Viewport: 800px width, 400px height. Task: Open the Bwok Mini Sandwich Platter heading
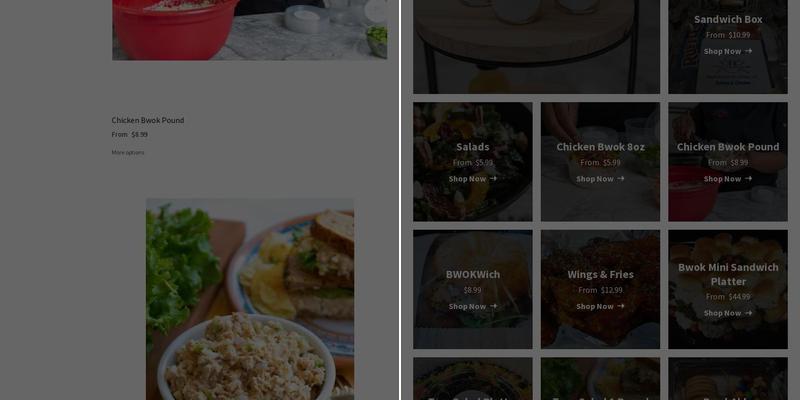point(728,274)
